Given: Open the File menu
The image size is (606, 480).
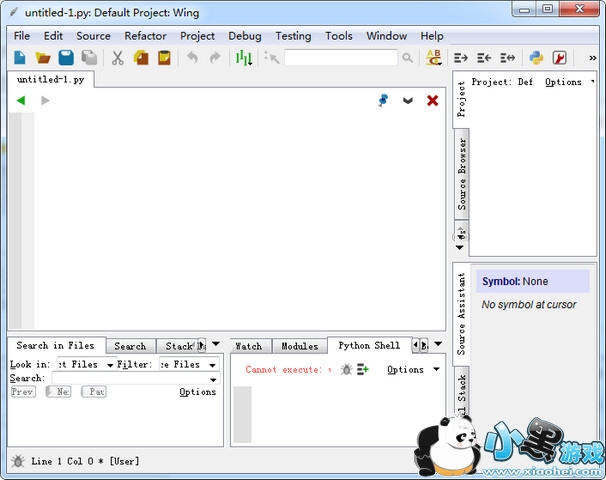Looking at the screenshot, I should 22,36.
